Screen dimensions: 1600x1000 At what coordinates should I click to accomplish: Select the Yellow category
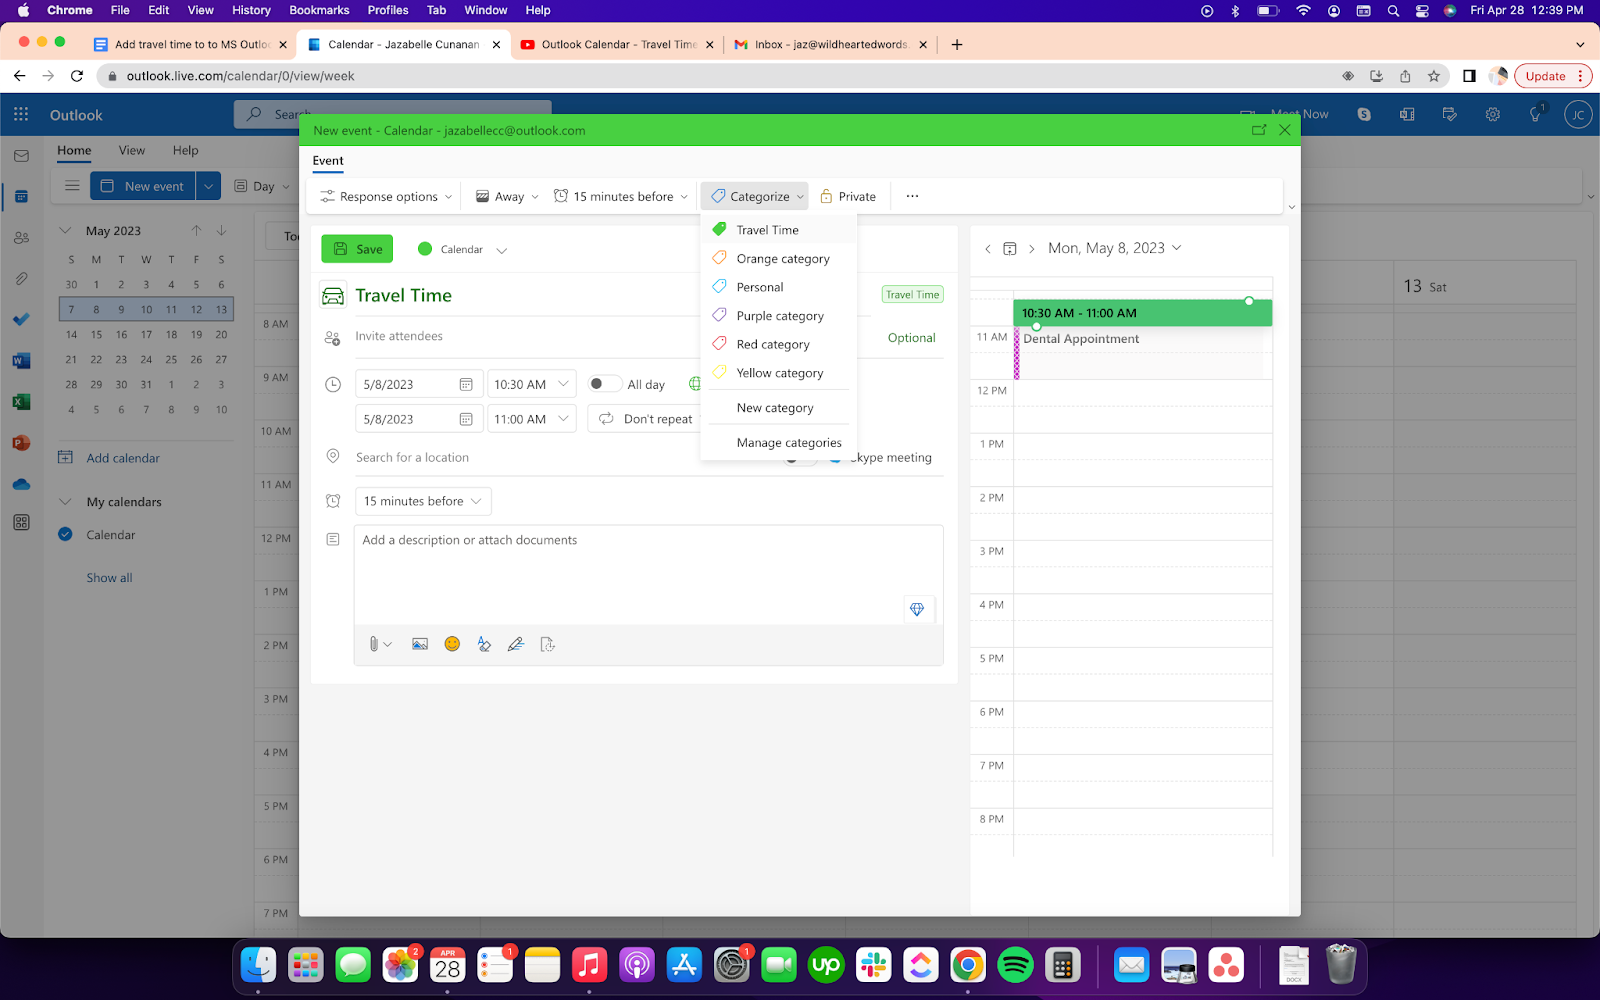tap(779, 373)
